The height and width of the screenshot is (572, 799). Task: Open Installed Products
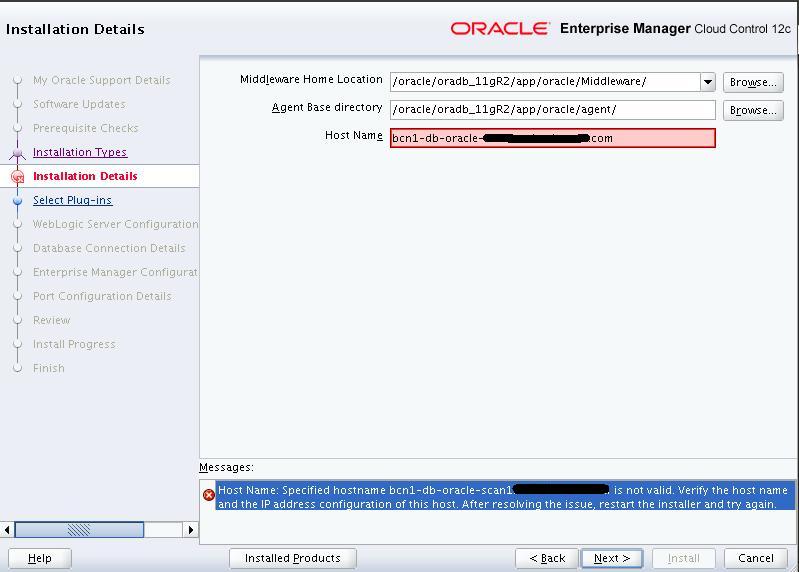tap(292, 559)
